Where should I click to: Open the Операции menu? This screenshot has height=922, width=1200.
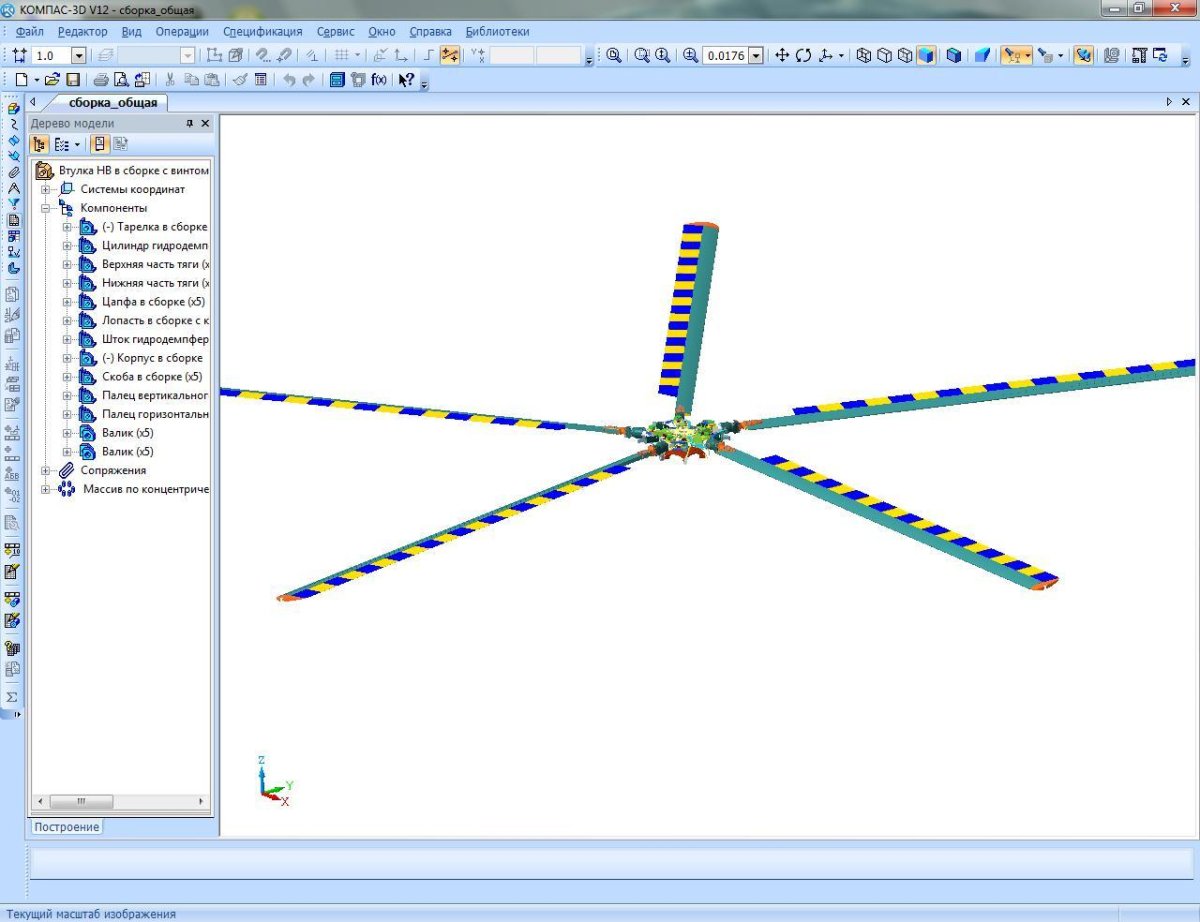click(182, 32)
